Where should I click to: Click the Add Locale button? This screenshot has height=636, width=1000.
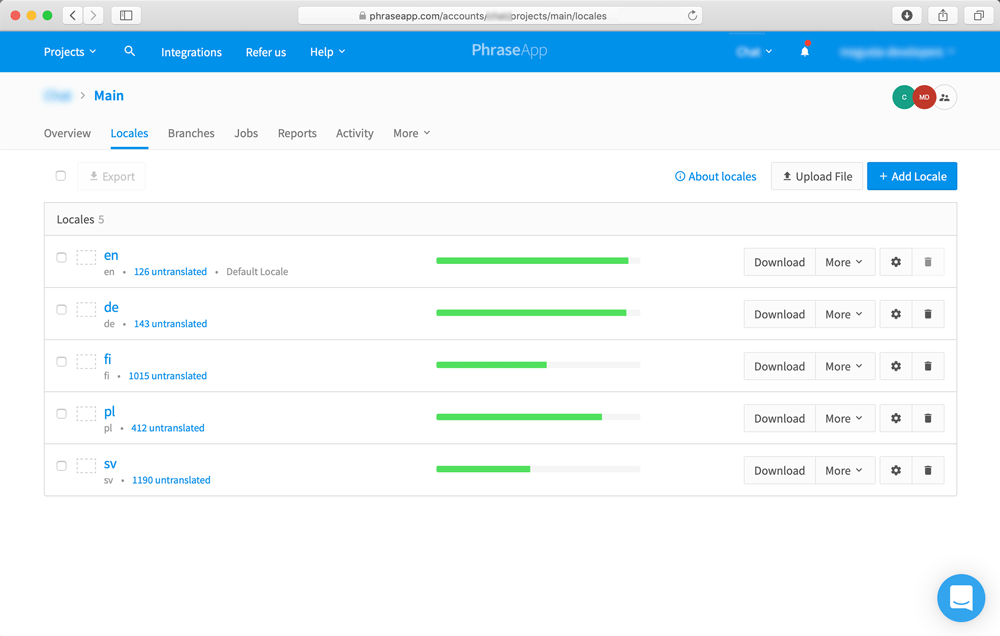tap(912, 176)
